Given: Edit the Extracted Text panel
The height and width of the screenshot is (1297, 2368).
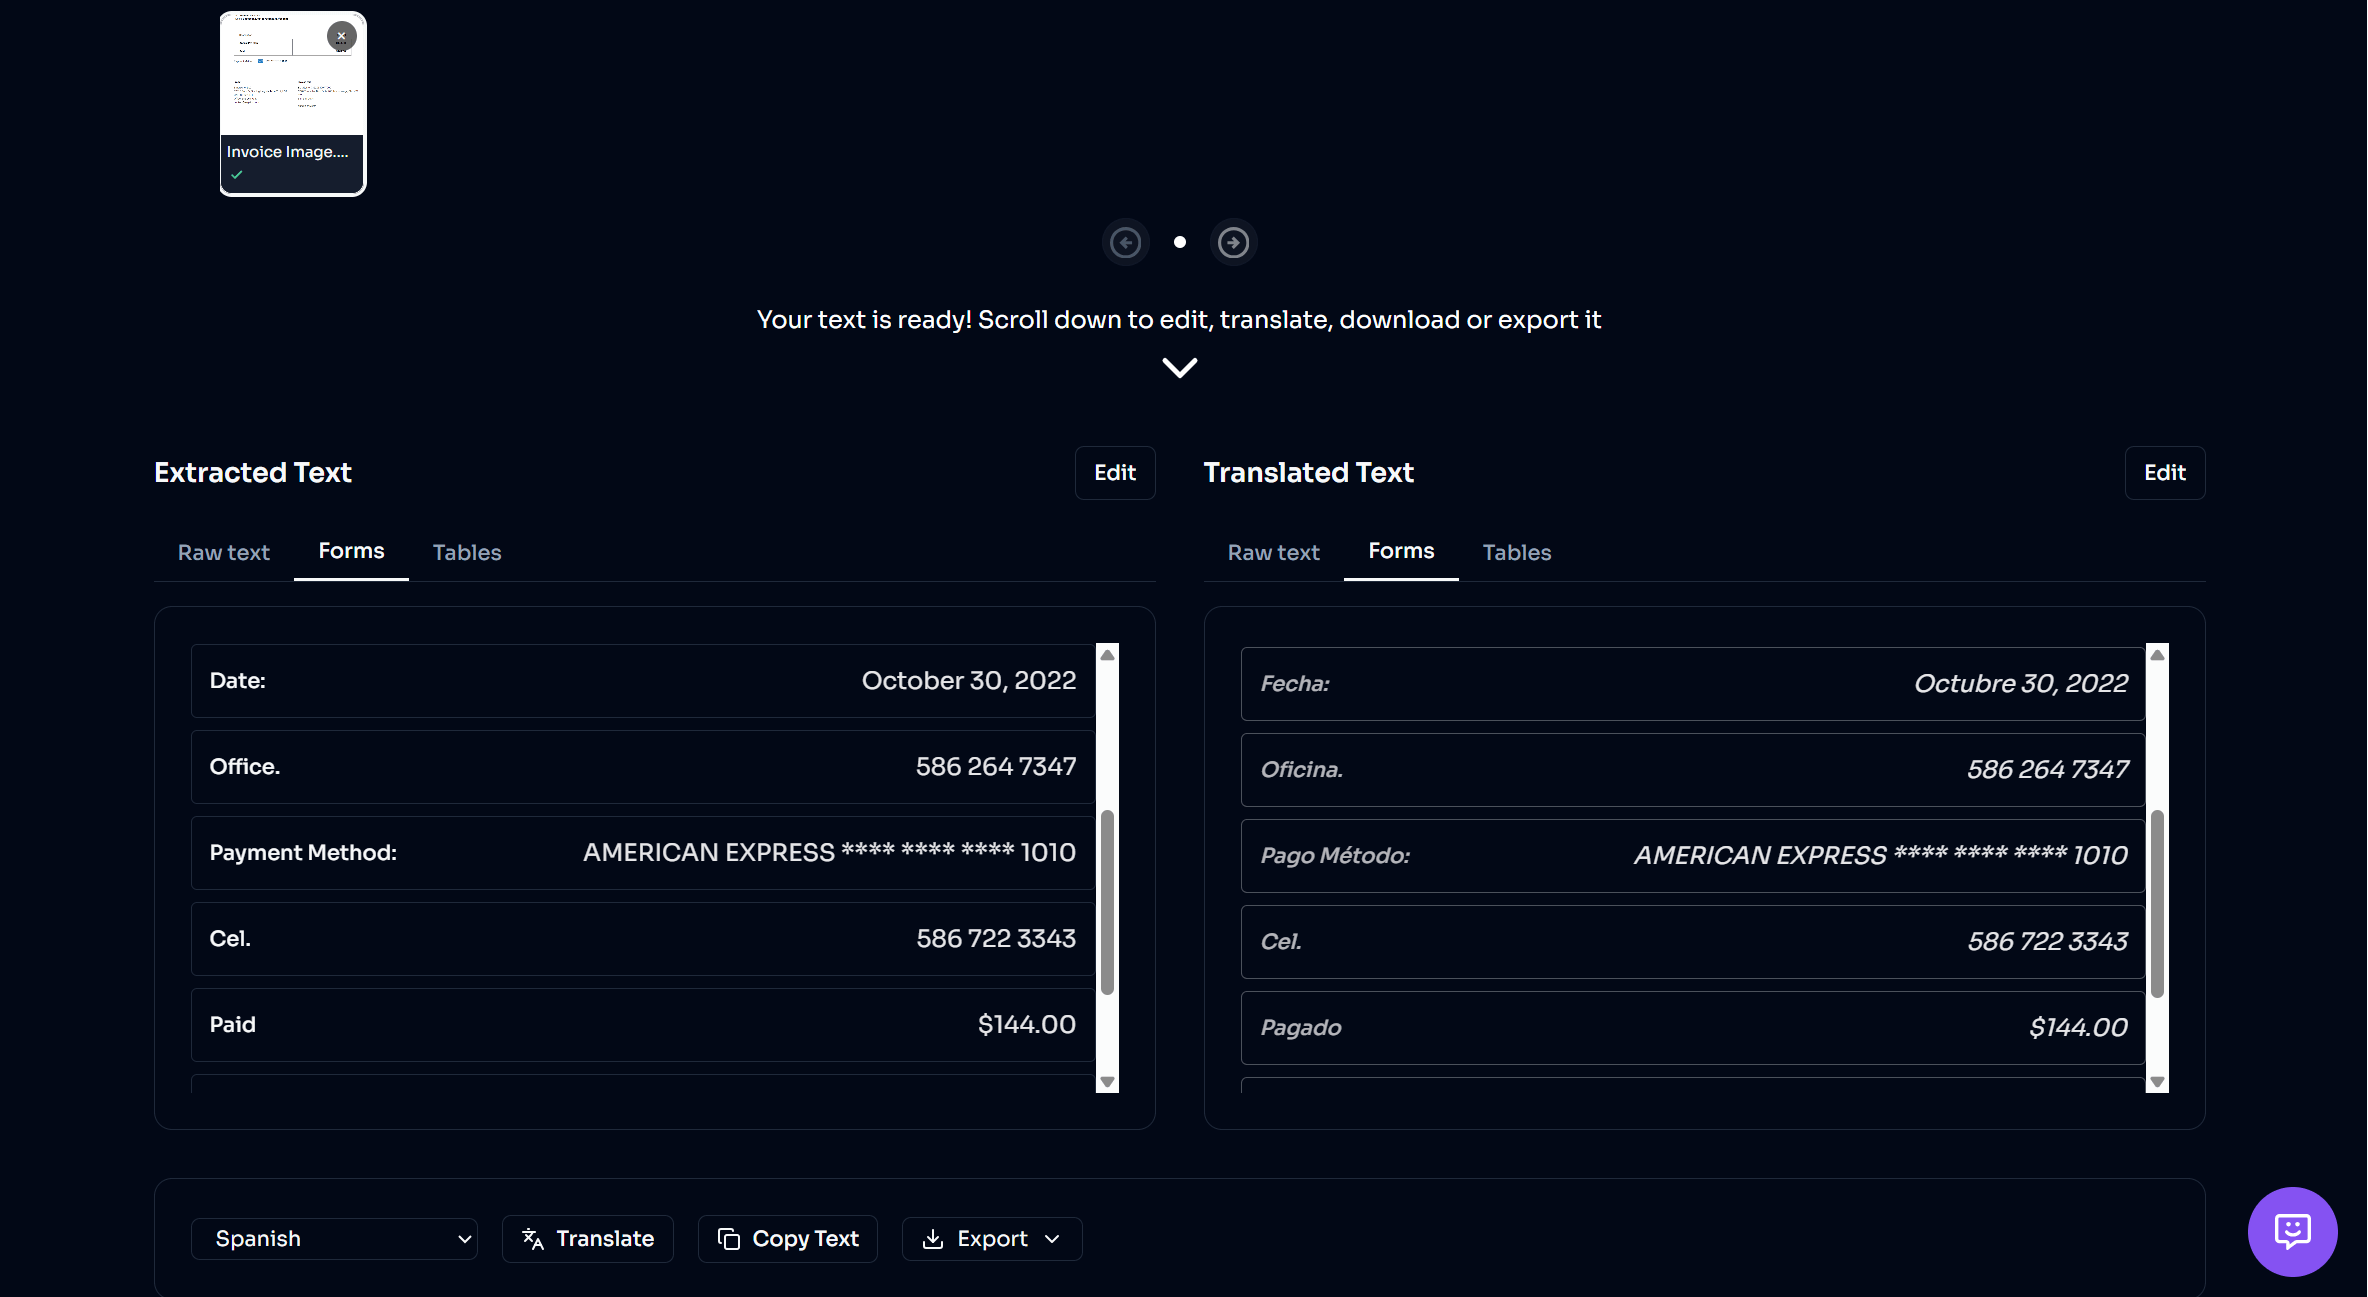Looking at the screenshot, I should [x=1114, y=473].
